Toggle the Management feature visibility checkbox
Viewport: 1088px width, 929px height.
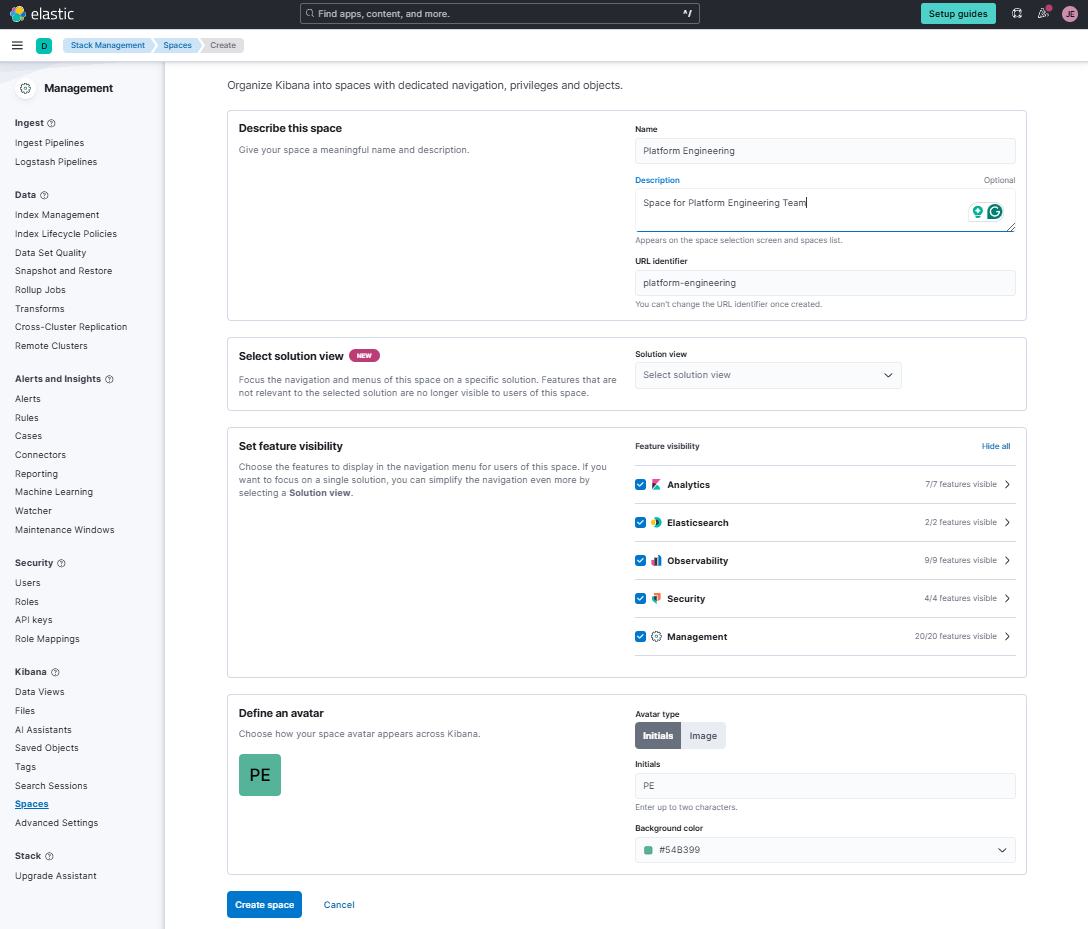pyautogui.click(x=640, y=637)
